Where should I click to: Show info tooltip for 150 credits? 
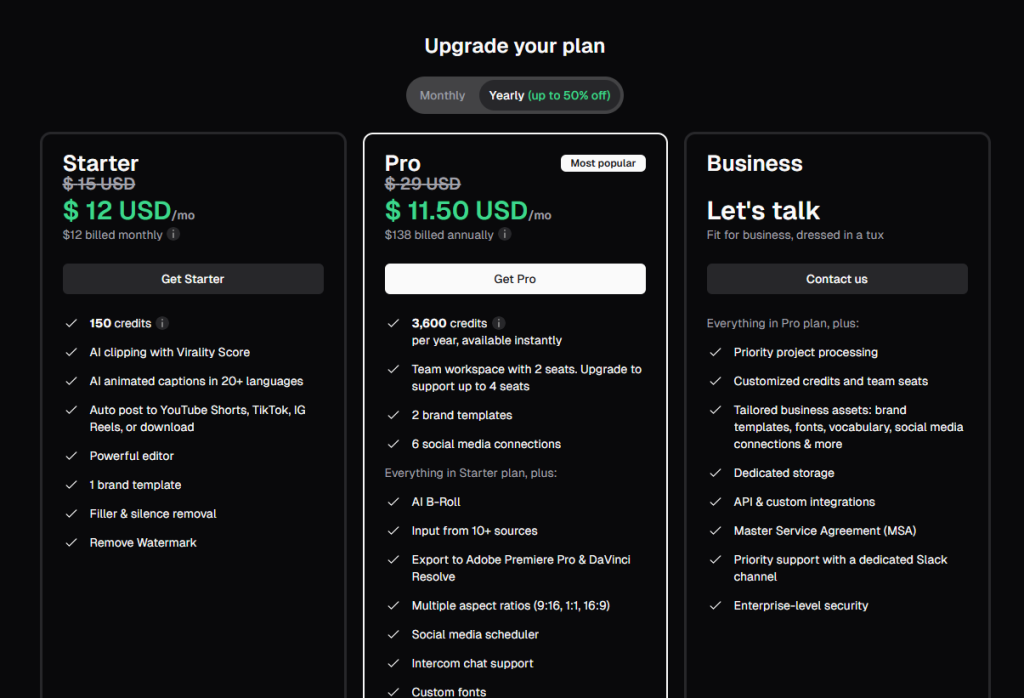(163, 323)
